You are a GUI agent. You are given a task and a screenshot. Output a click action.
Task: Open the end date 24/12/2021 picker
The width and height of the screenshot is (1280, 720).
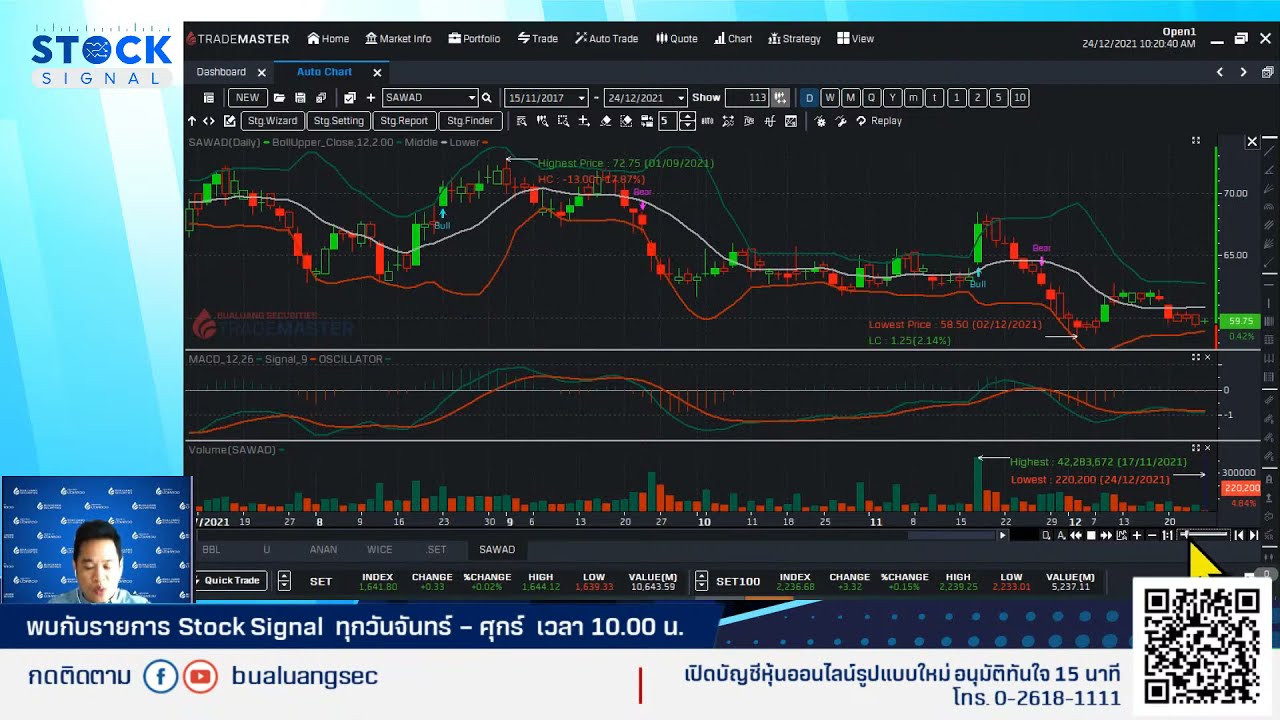pos(681,98)
